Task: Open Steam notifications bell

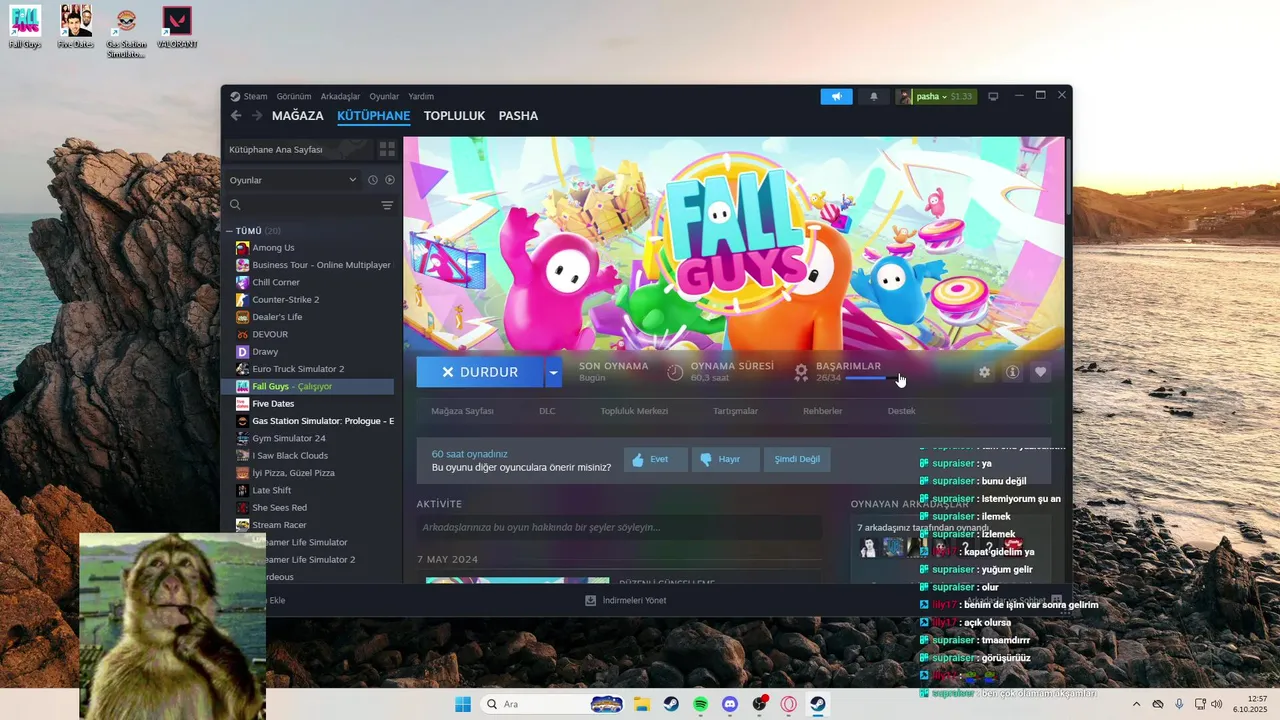Action: 873,97
